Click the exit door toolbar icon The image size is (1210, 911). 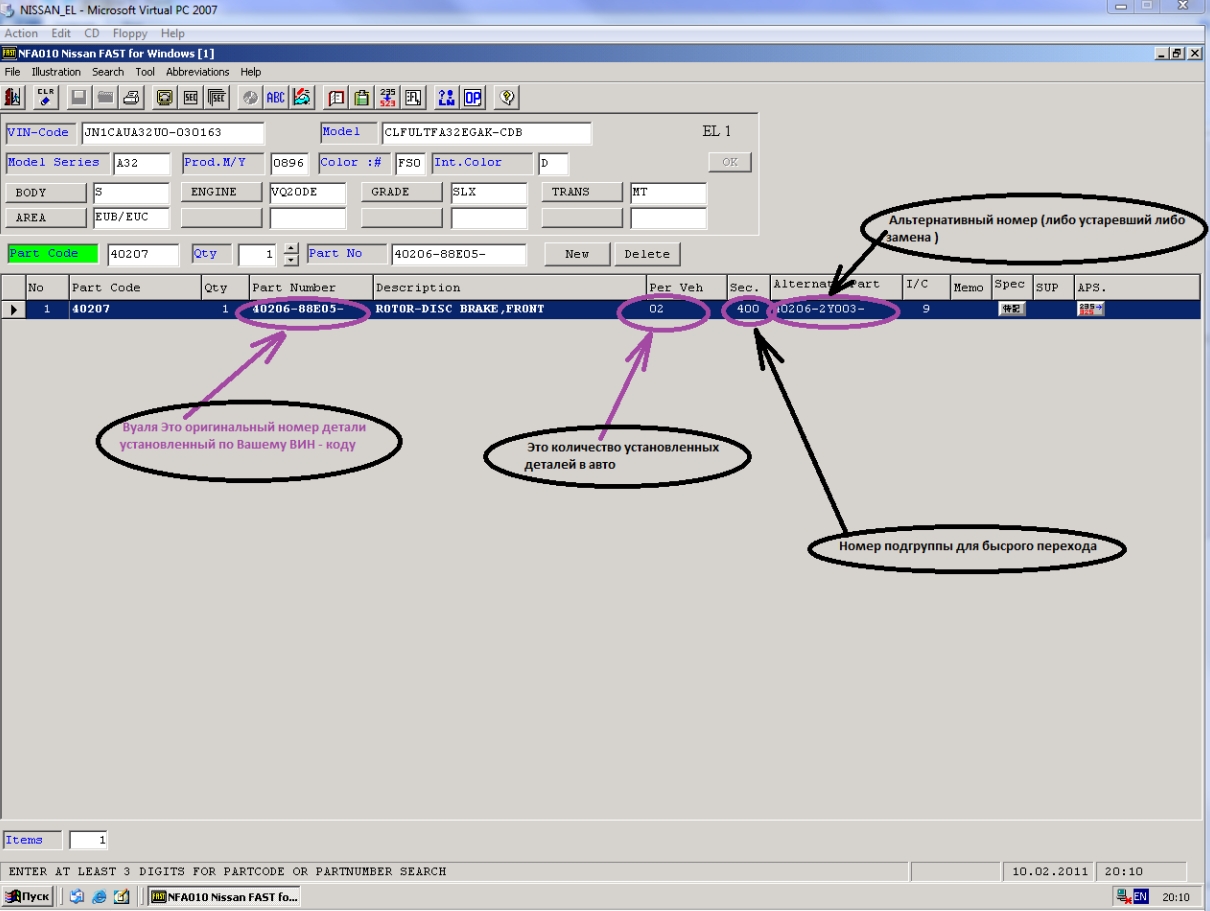click(14, 97)
